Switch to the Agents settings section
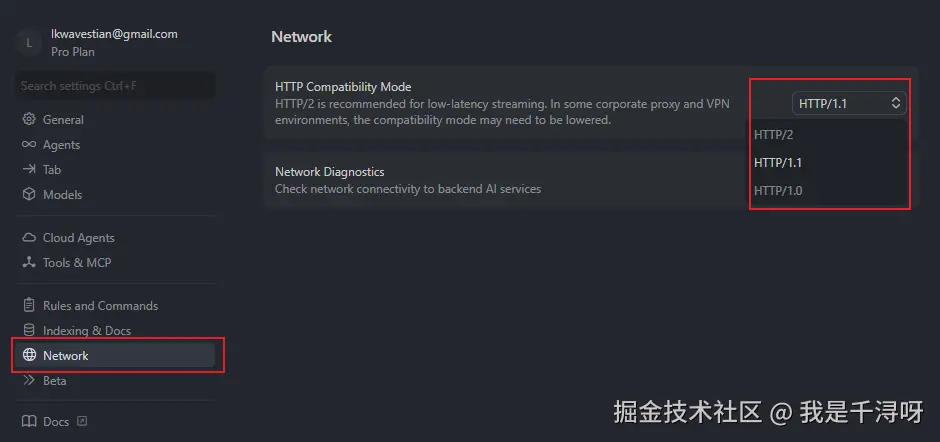This screenshot has height=442, width=940. pos(61,145)
